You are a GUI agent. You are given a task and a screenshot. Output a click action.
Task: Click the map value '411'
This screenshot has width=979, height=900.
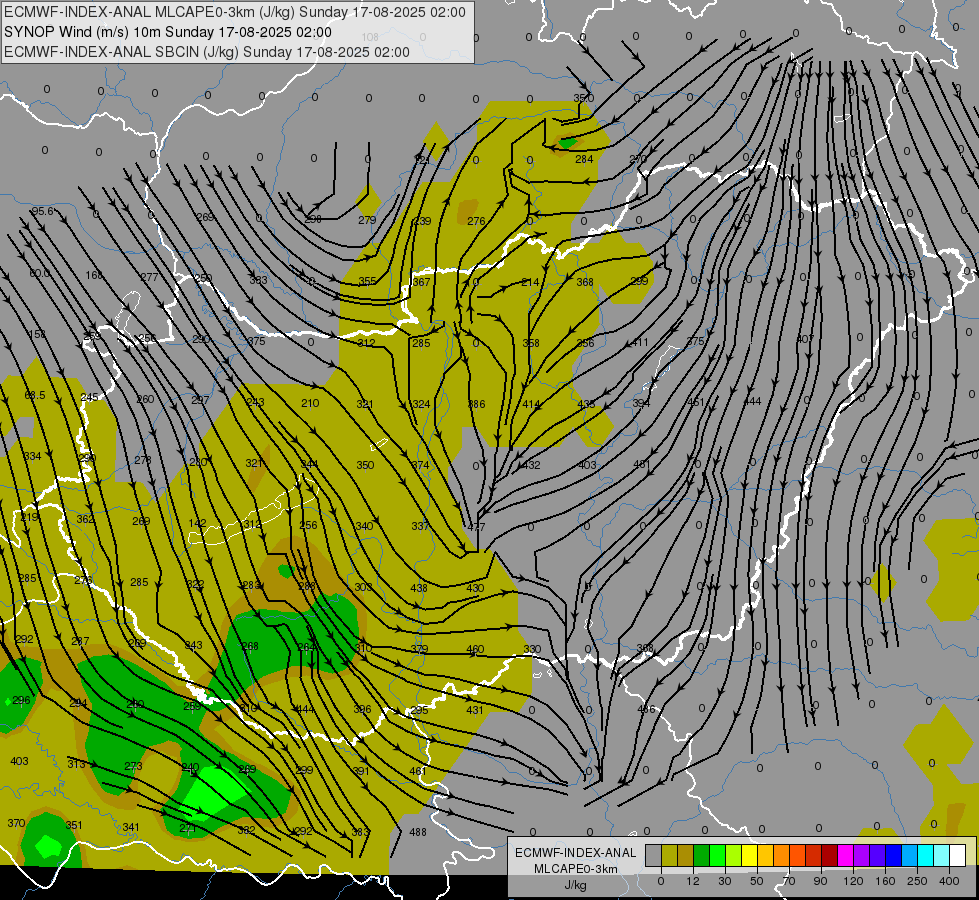tap(640, 342)
